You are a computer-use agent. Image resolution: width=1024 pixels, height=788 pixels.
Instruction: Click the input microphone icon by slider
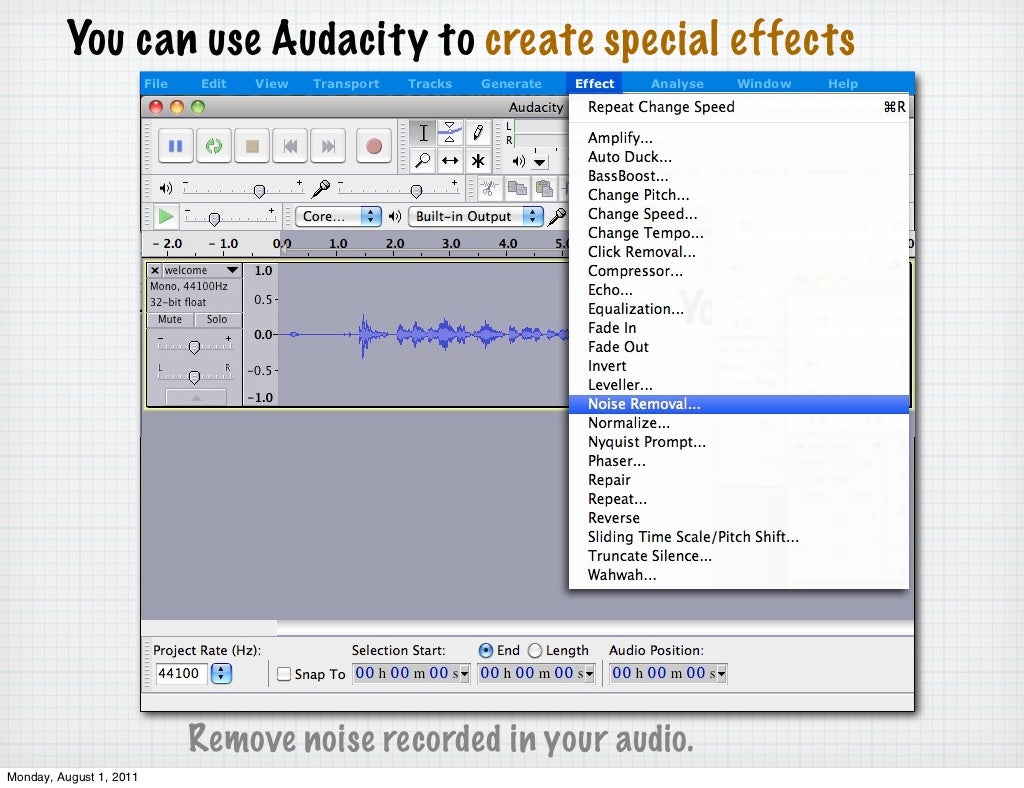pyautogui.click(x=321, y=189)
